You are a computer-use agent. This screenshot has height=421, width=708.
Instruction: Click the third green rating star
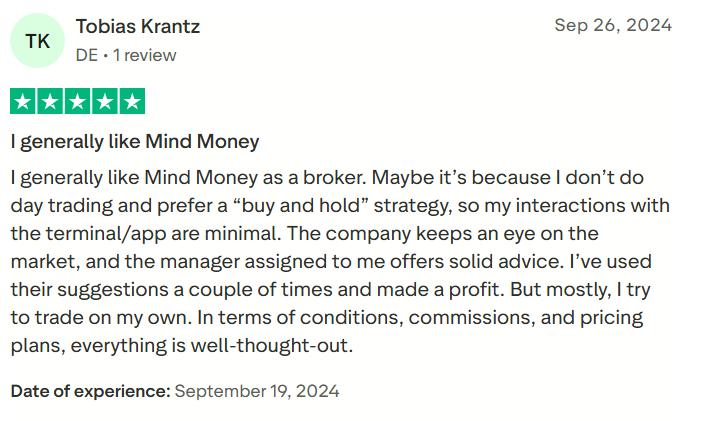(77, 101)
